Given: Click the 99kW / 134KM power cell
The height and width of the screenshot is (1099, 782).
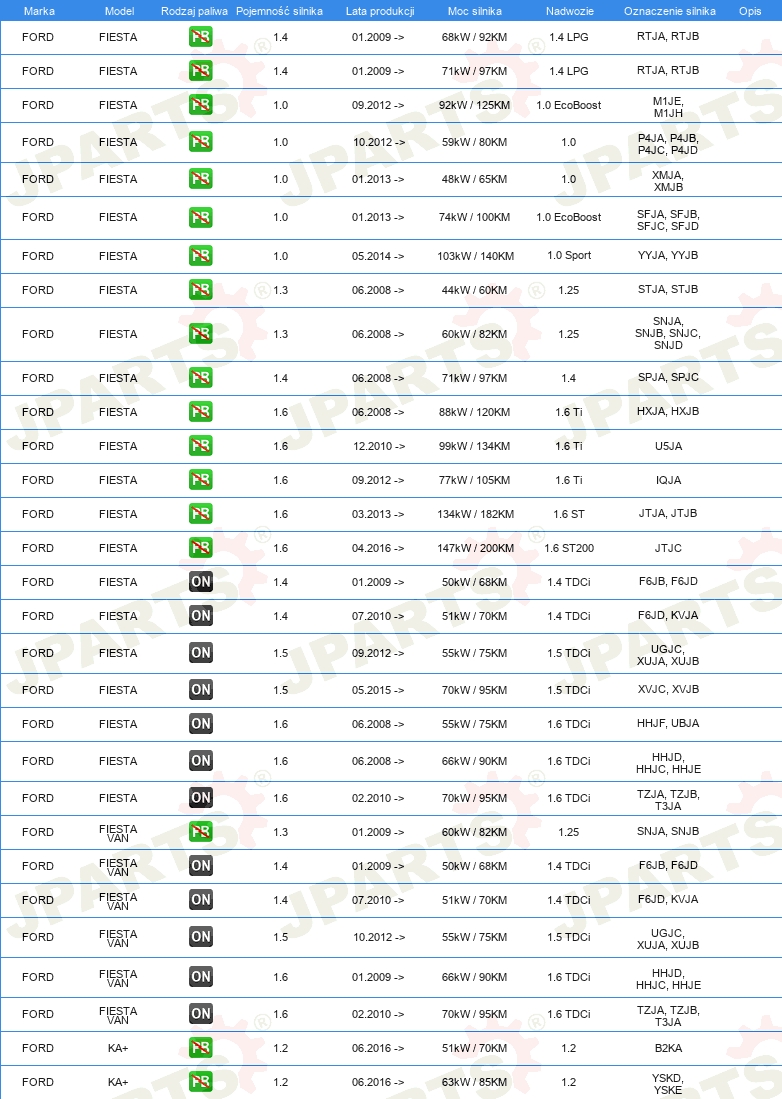Looking at the screenshot, I should (x=474, y=446).
